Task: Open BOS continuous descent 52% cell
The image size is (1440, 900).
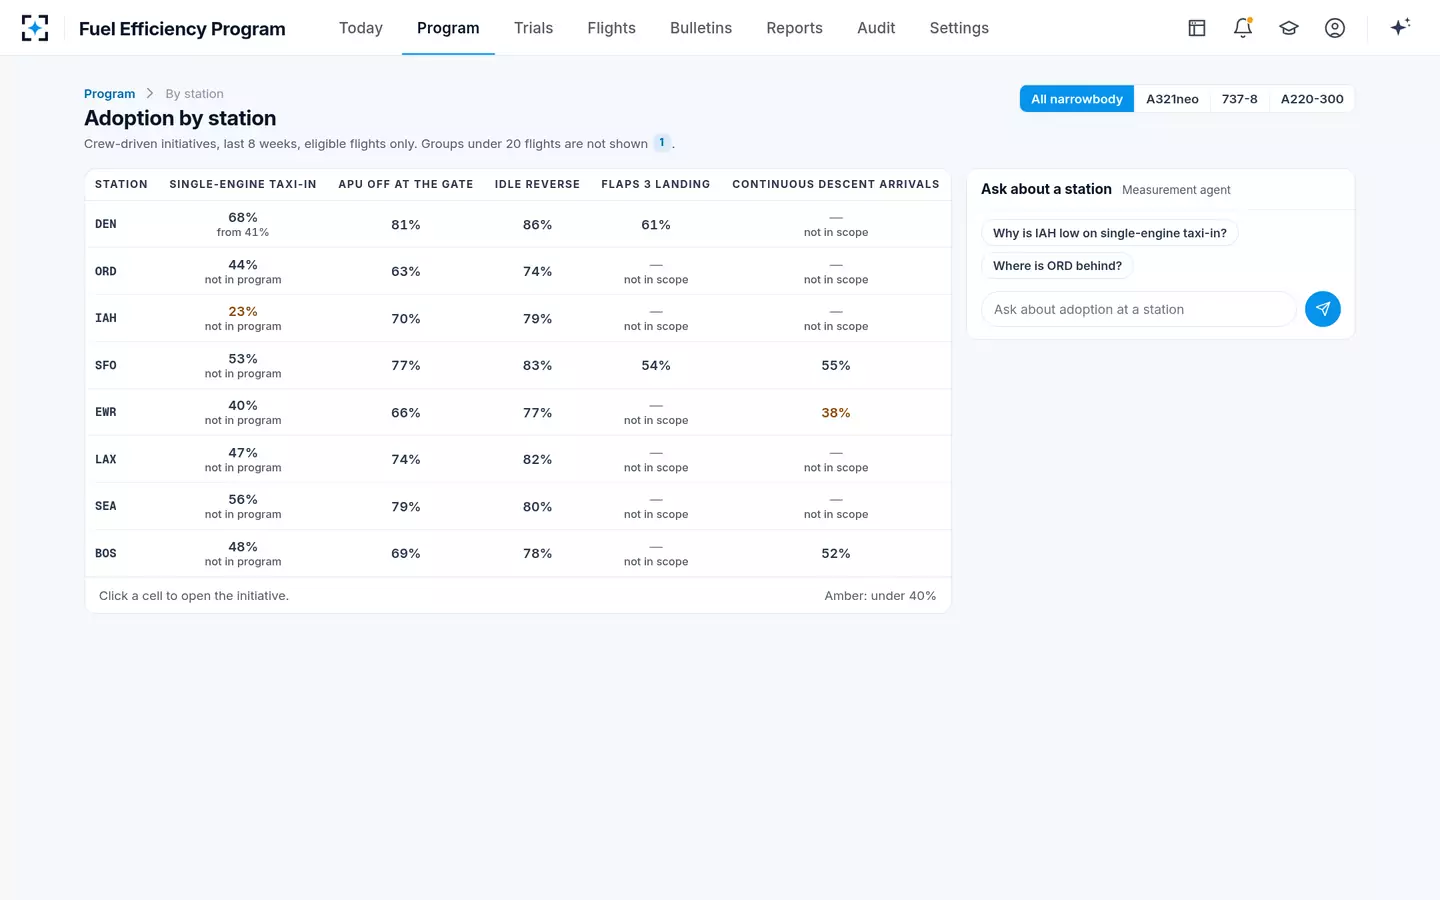Action: (836, 553)
